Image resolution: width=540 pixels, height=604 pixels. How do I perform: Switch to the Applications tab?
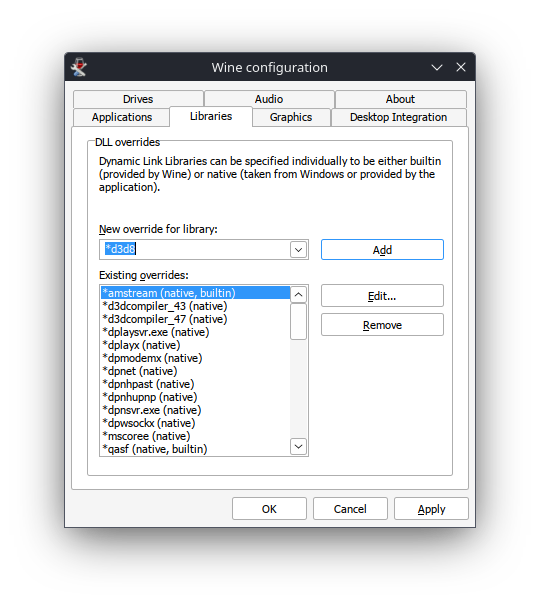122,117
